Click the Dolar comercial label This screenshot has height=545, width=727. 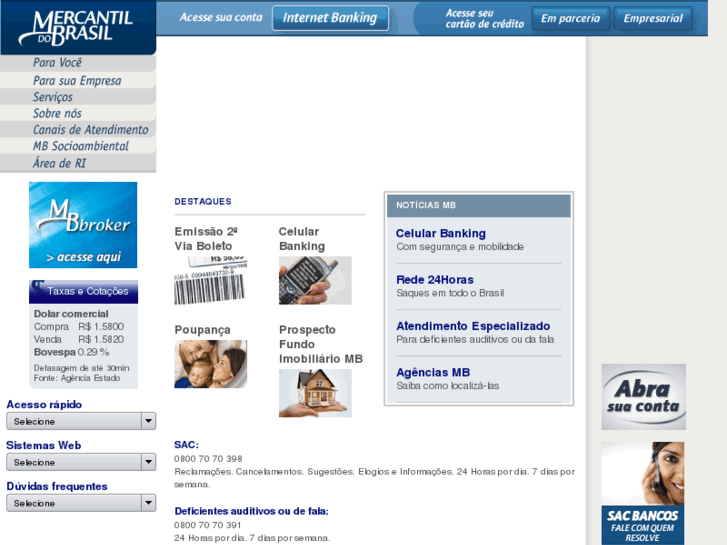tap(71, 314)
